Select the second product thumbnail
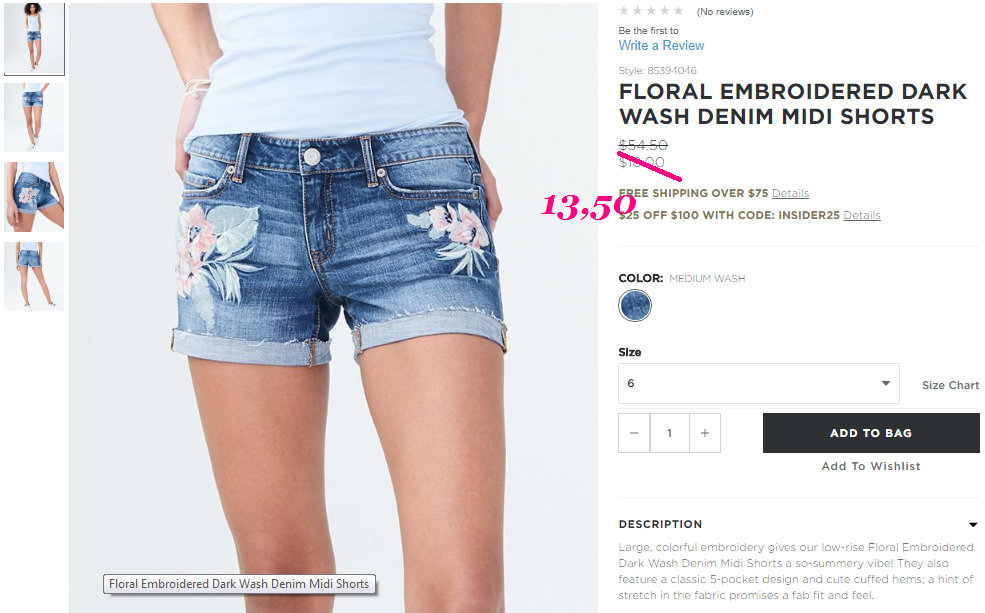Viewport: 985px width, 613px height. [x=34, y=117]
